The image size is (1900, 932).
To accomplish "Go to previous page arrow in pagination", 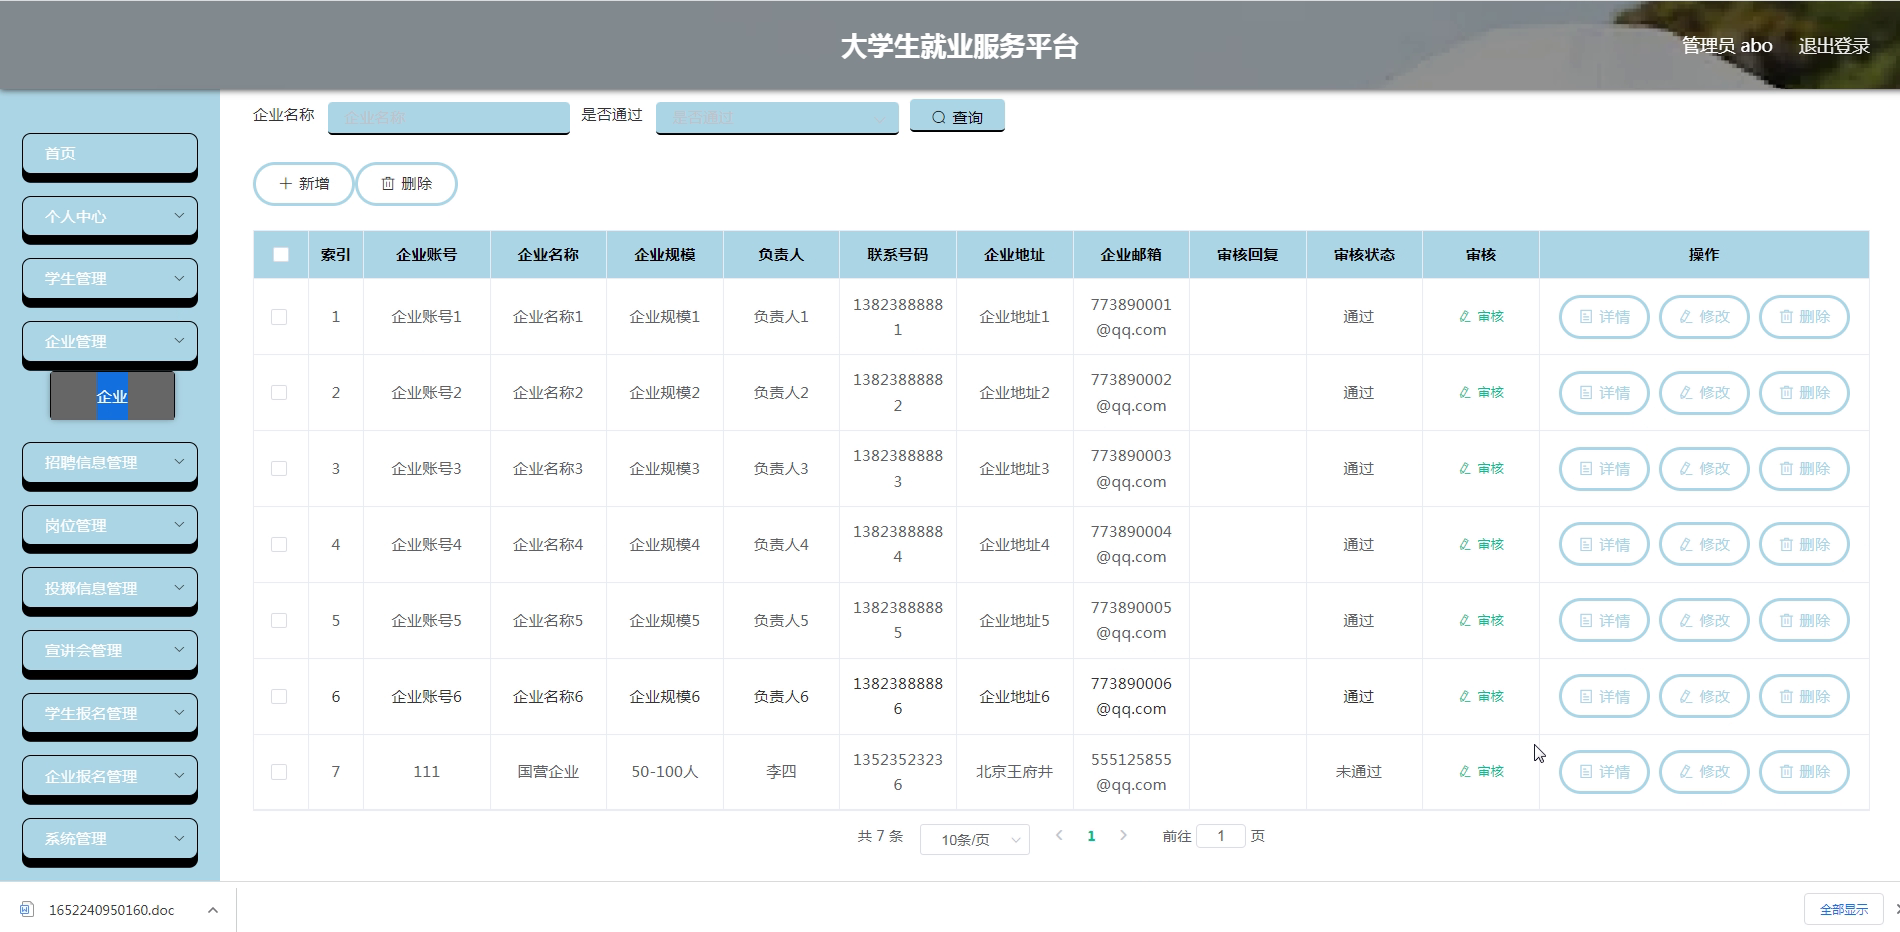I will [1059, 836].
